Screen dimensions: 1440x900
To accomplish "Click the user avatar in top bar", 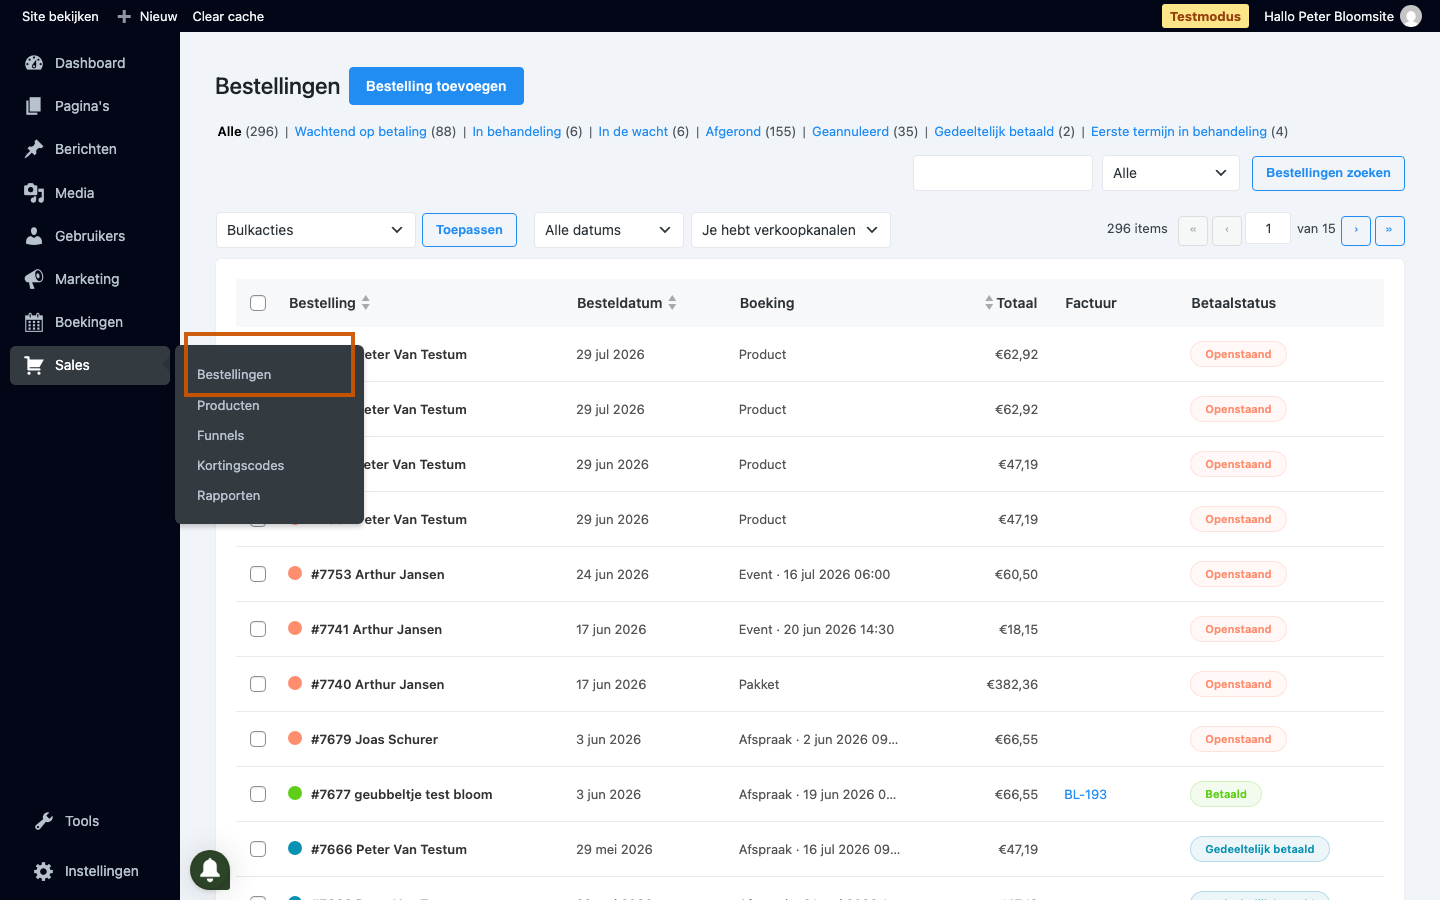I will click(x=1411, y=16).
